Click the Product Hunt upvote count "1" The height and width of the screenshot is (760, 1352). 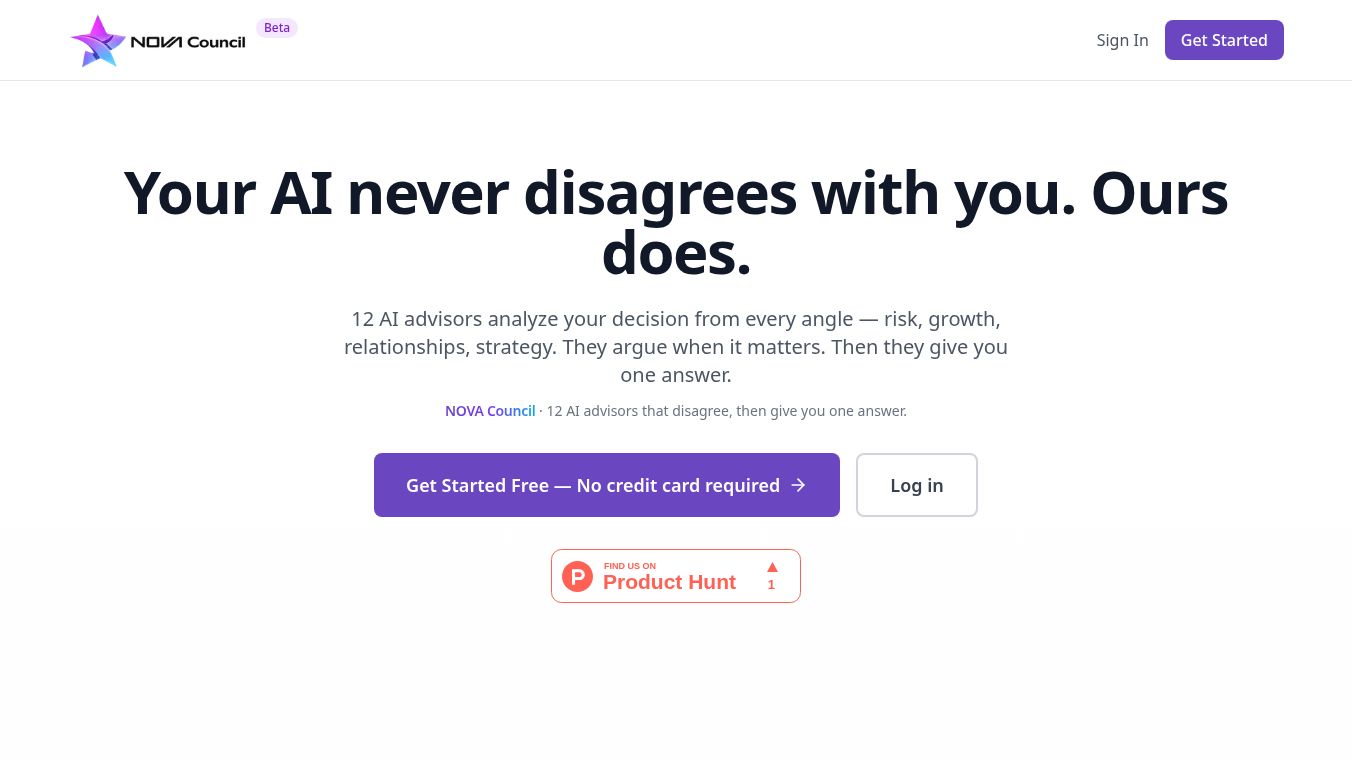pos(771,585)
